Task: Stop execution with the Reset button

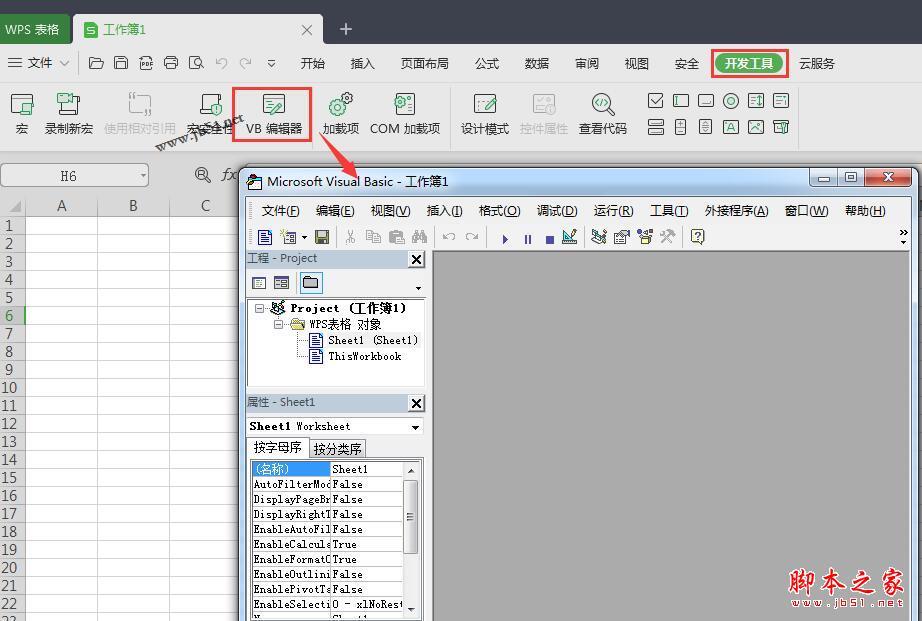Action: [x=550, y=239]
